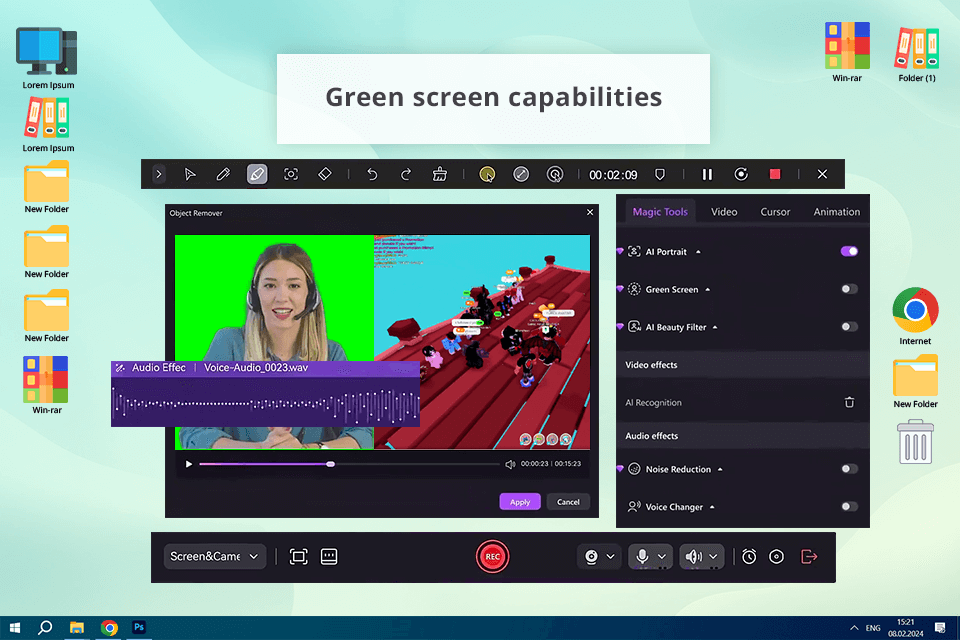Open the Screen&Camera mode dropdown
960x640 pixels.
click(214, 557)
